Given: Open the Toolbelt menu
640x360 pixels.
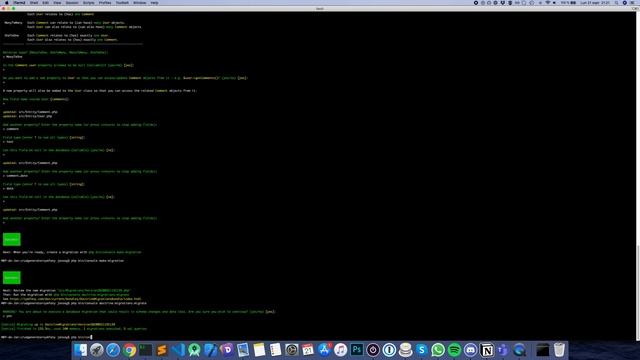Looking at the screenshot, I should [122, 2].
